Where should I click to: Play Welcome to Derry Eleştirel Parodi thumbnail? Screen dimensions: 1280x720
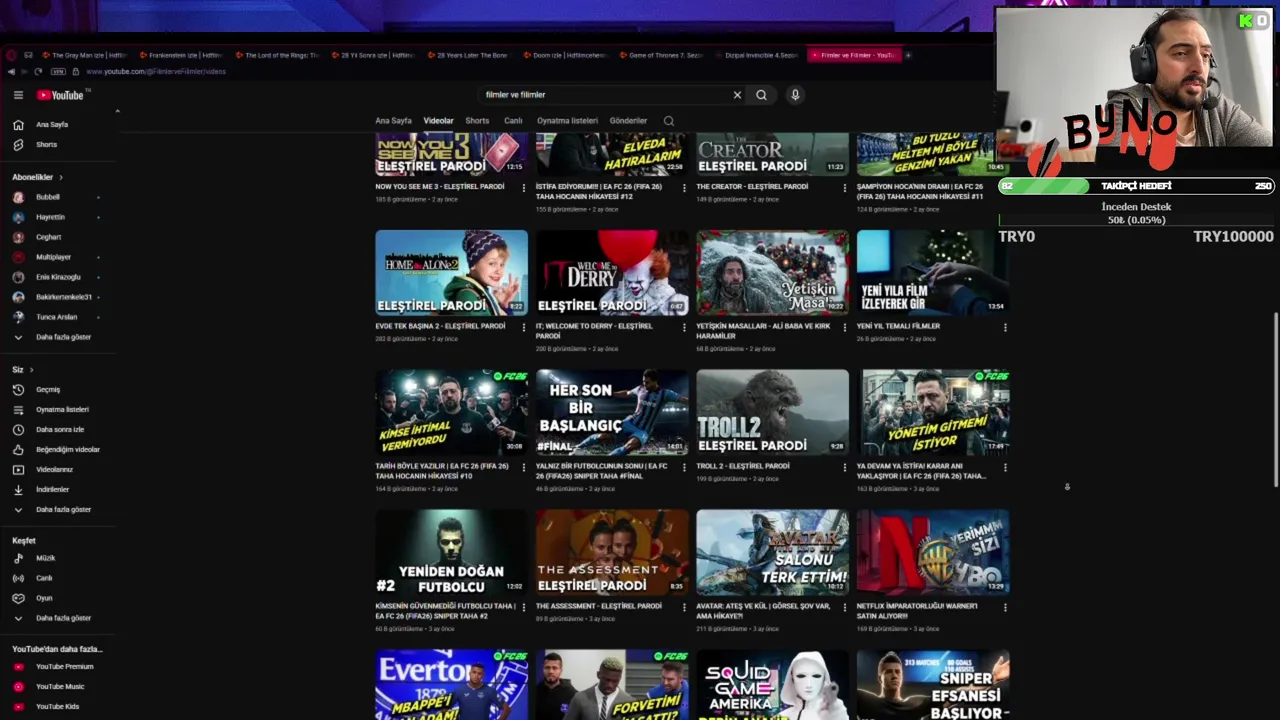pos(612,273)
